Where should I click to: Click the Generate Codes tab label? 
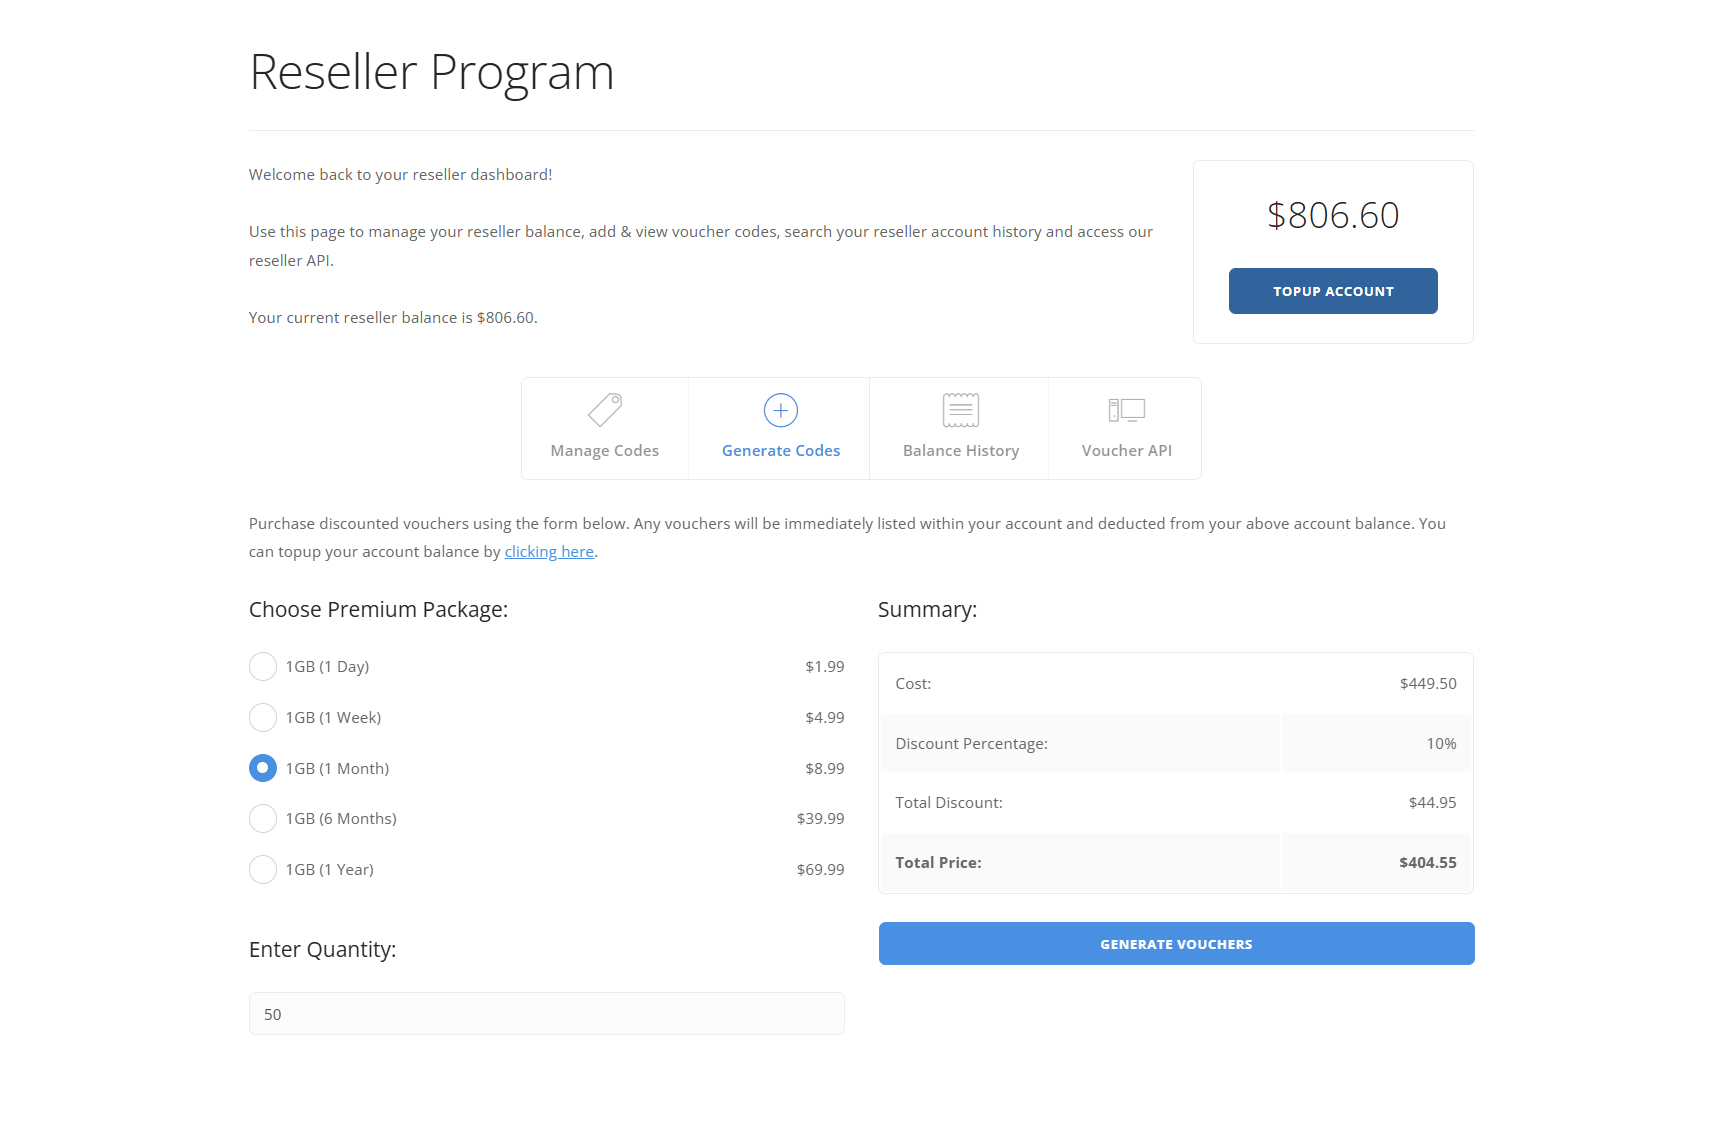781,451
